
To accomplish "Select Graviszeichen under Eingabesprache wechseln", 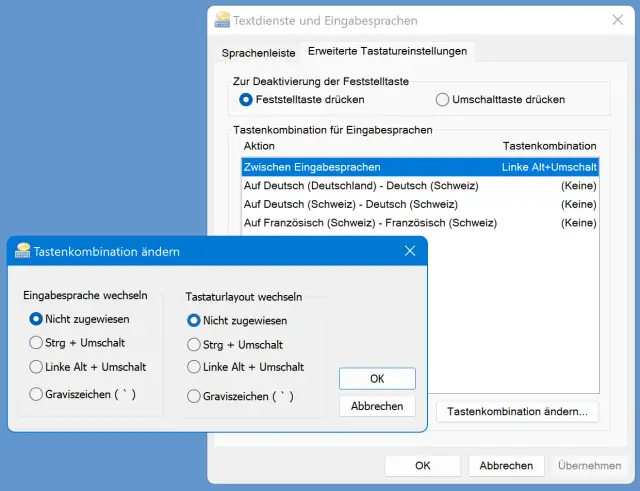I will pos(37,394).
